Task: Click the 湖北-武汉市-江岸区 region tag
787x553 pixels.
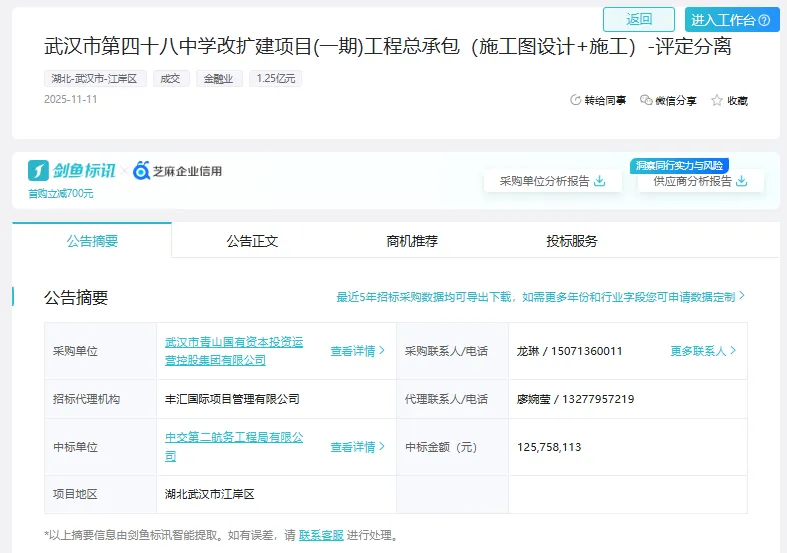Action: [96, 79]
